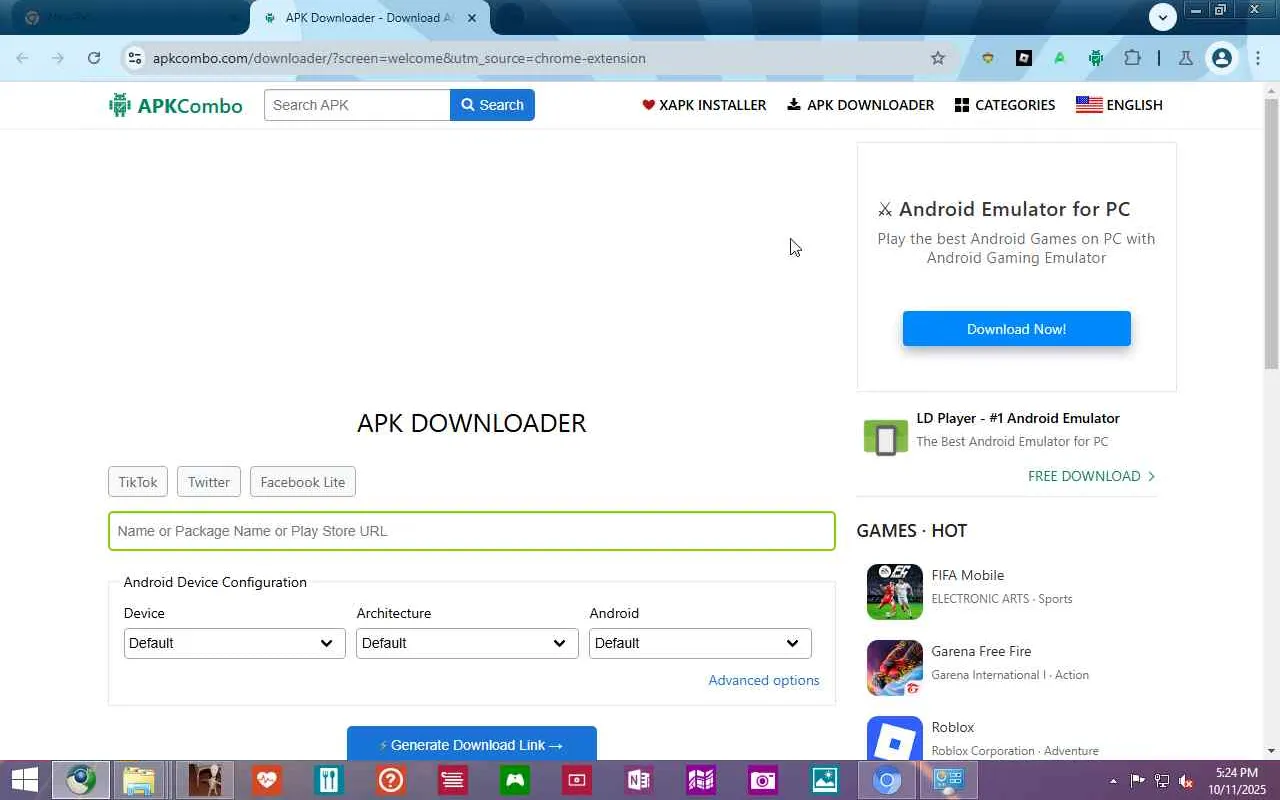
Task: Switch to the APK Downloader tab
Action: point(370,18)
